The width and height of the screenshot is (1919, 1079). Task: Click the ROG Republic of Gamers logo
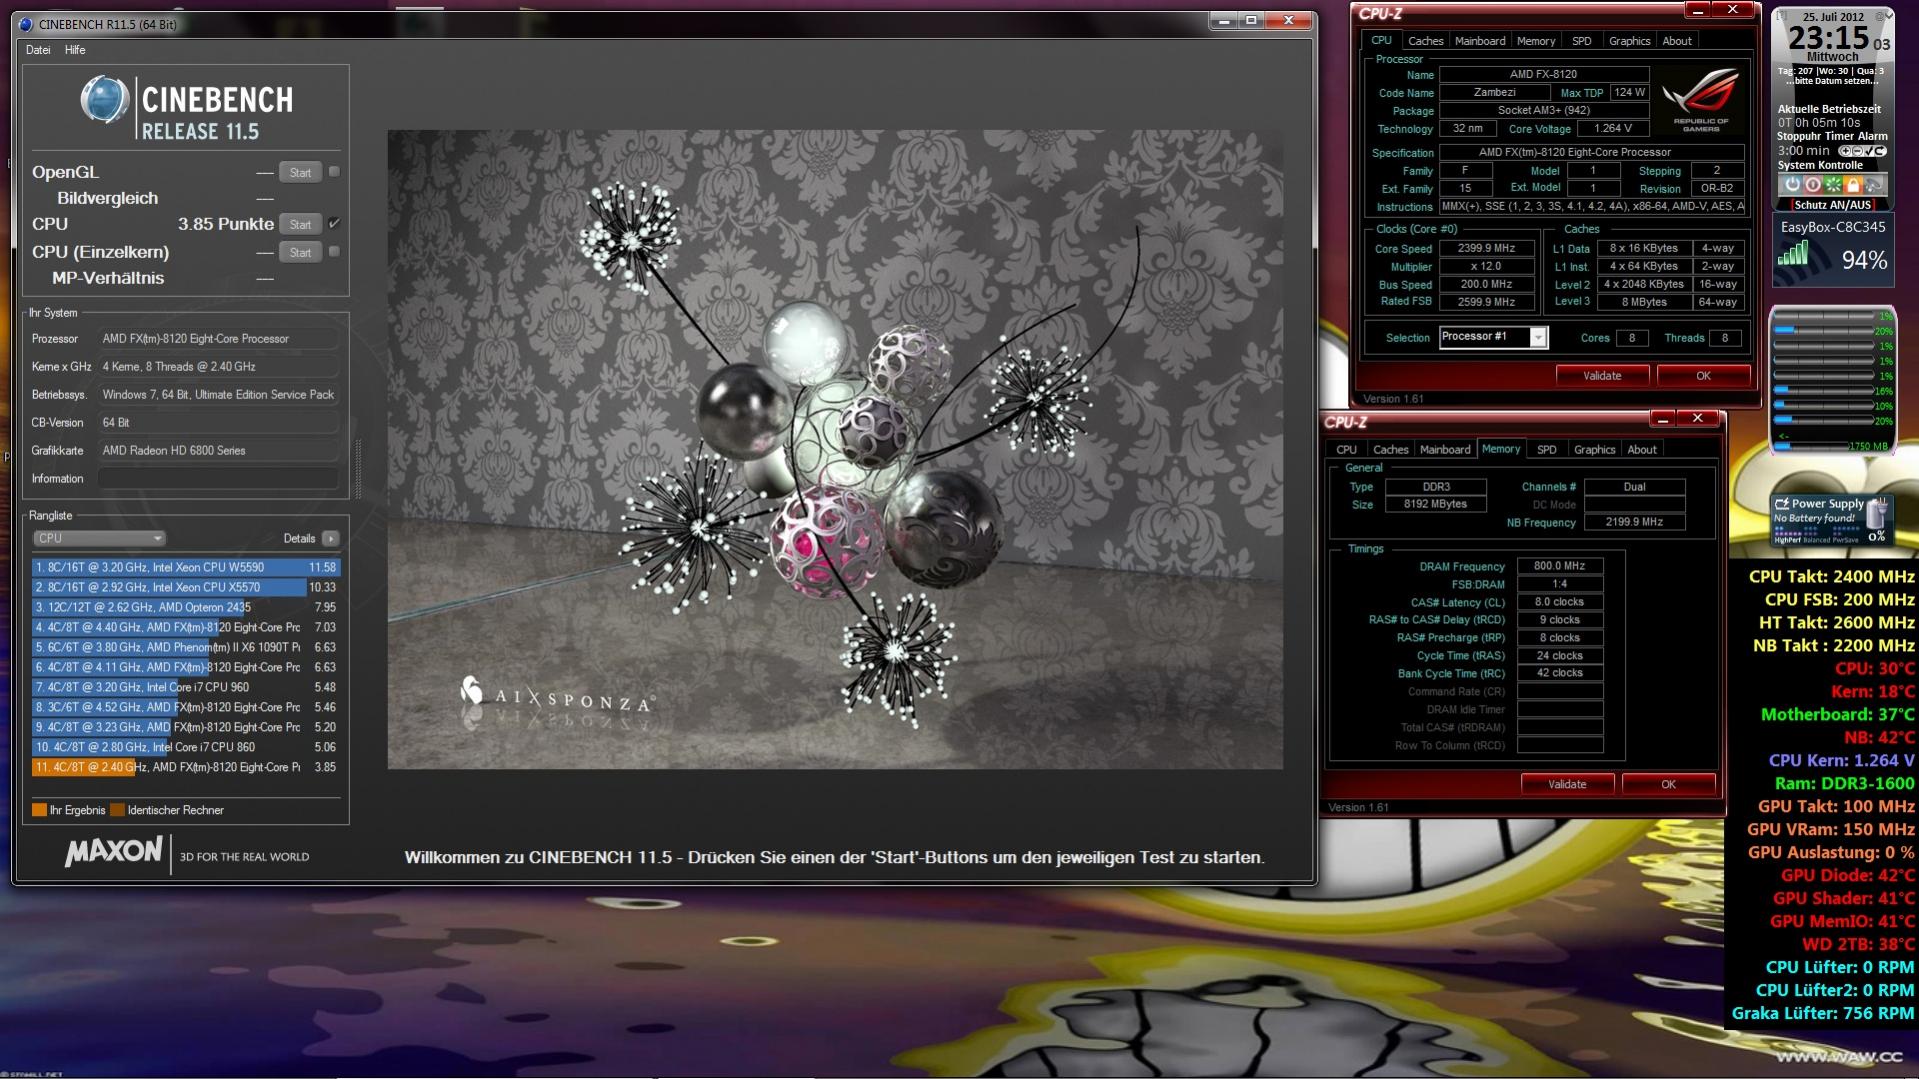click(1700, 100)
